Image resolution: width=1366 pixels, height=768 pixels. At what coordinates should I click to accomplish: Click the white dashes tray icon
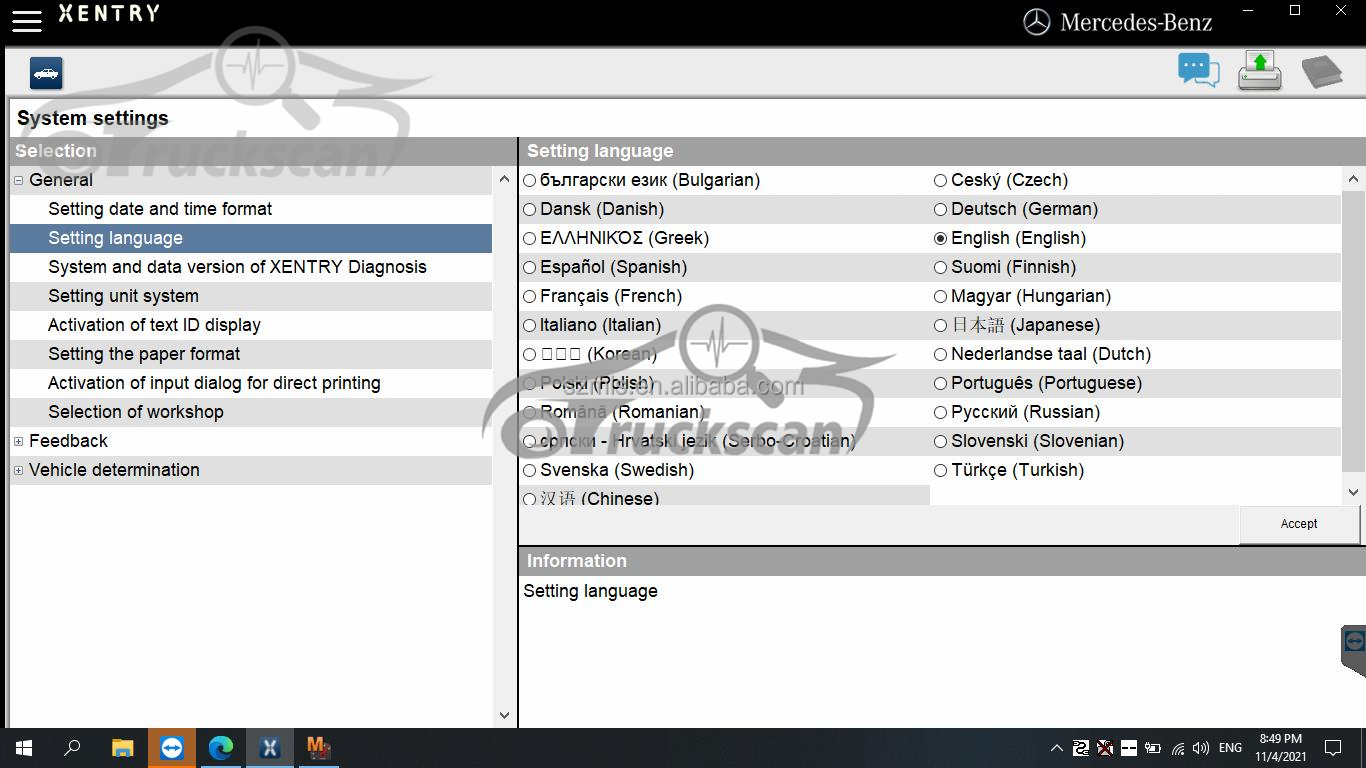coord(1129,748)
